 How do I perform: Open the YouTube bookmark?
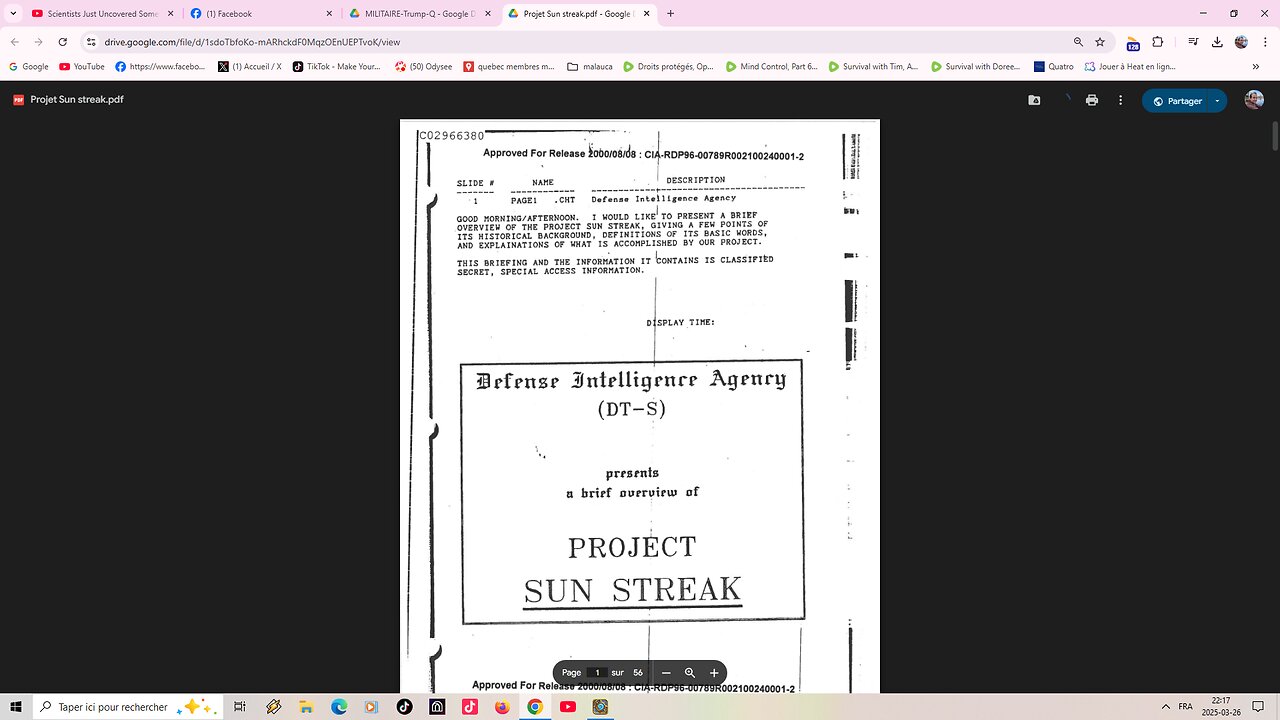[82, 67]
